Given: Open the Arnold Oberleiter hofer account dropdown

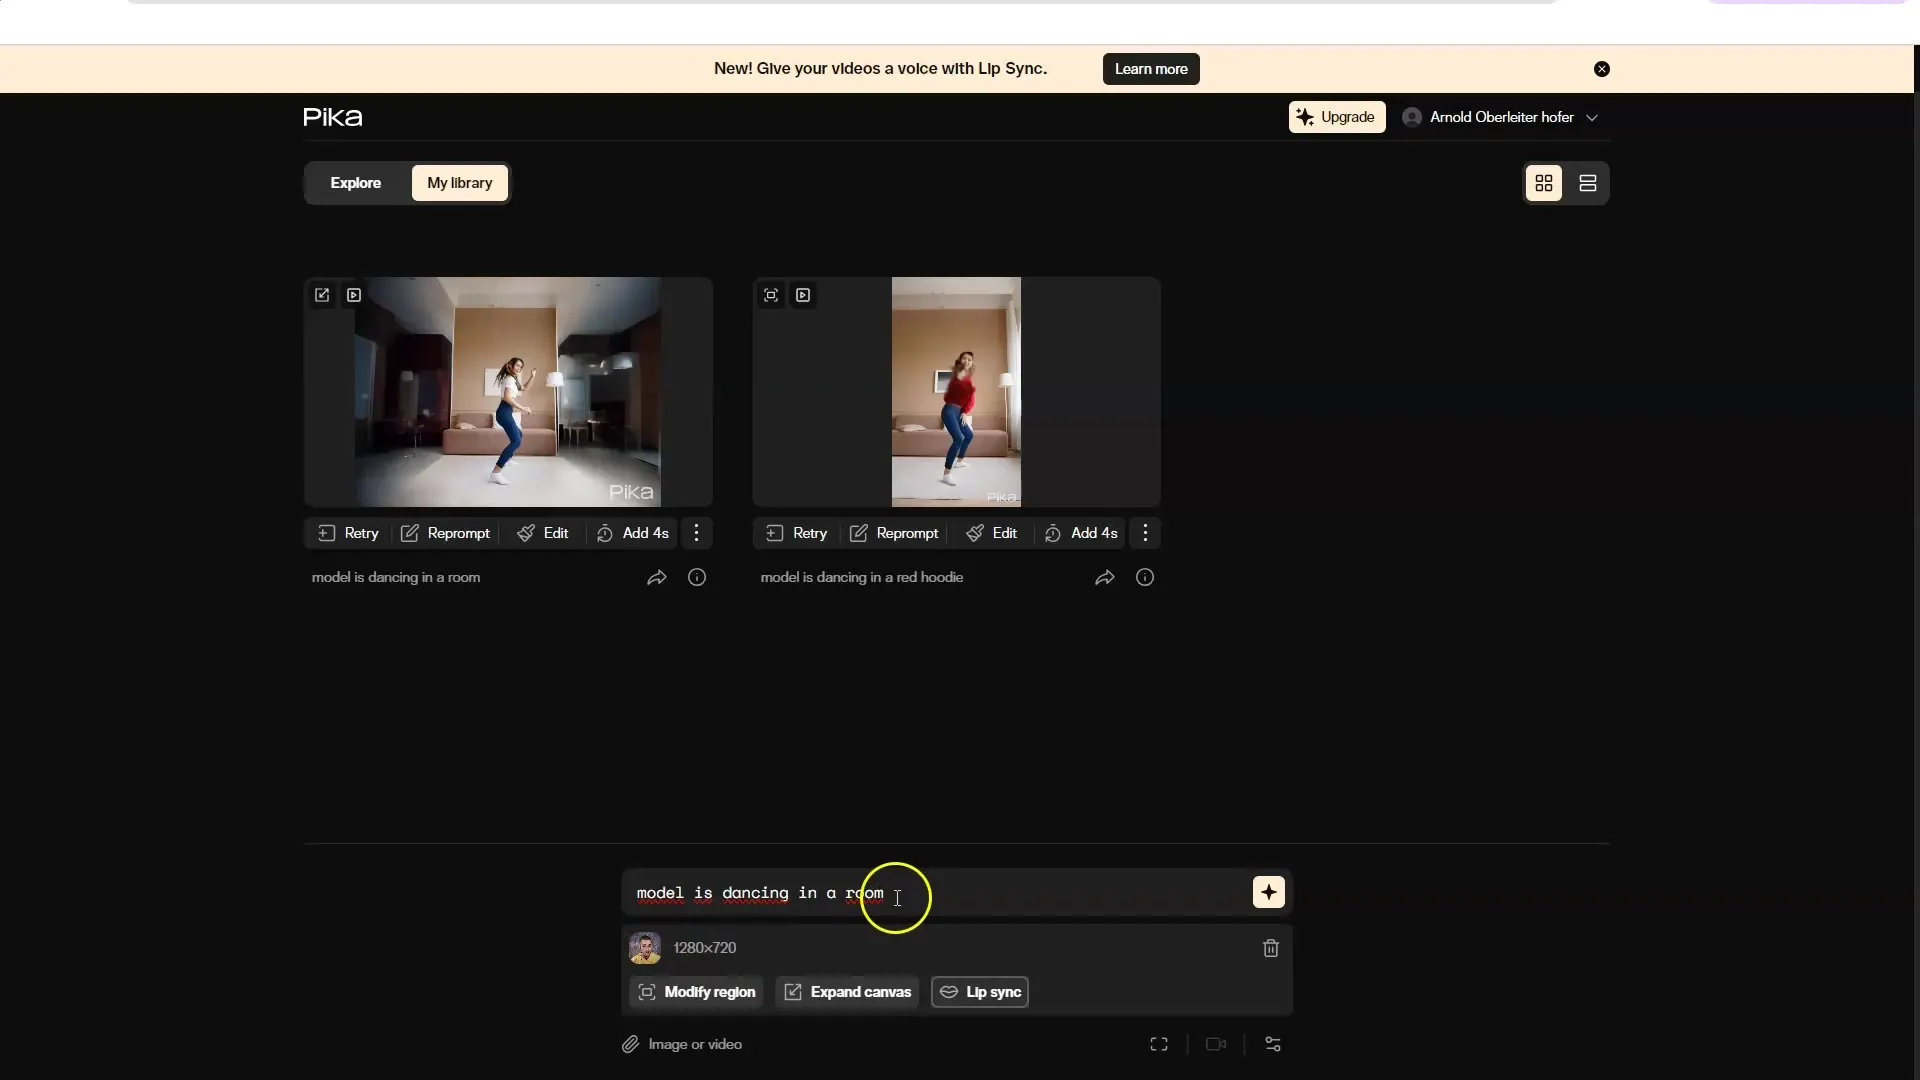Looking at the screenshot, I should coord(1500,117).
